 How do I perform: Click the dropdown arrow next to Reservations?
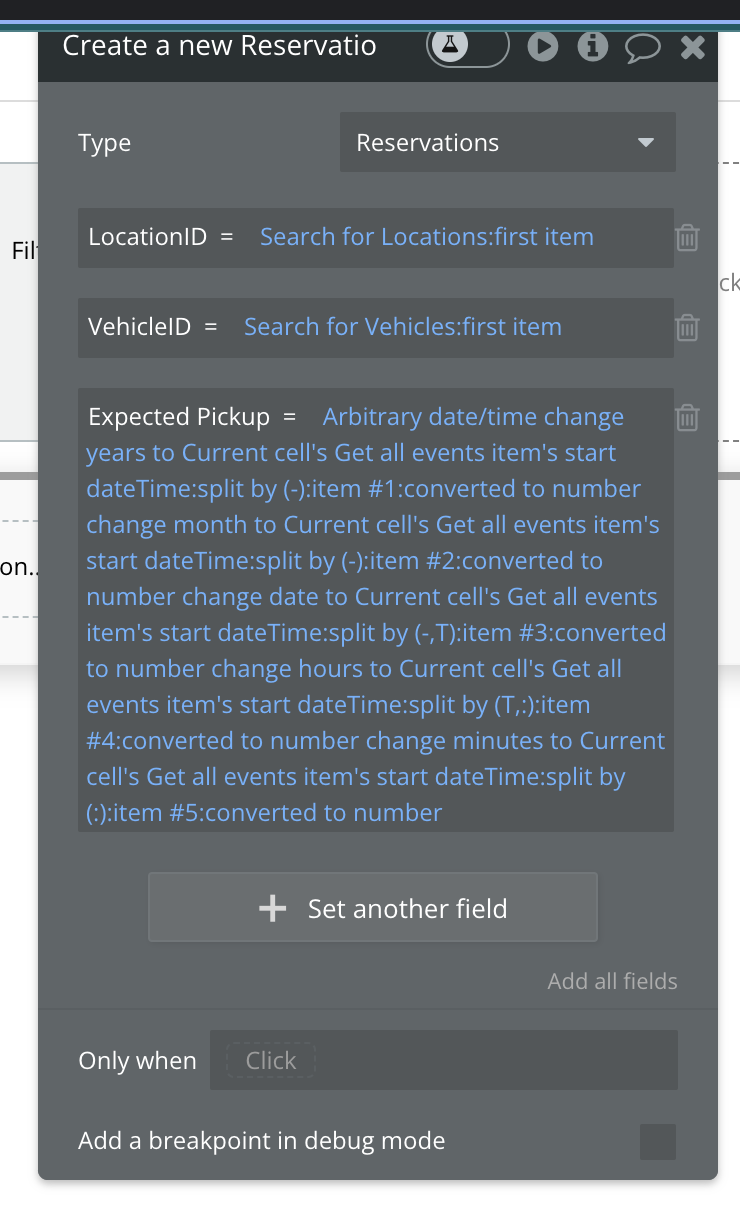(646, 143)
